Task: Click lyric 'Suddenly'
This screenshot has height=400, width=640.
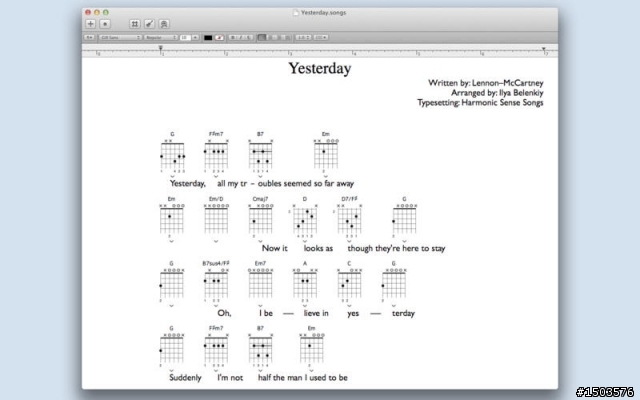Action: (x=185, y=378)
